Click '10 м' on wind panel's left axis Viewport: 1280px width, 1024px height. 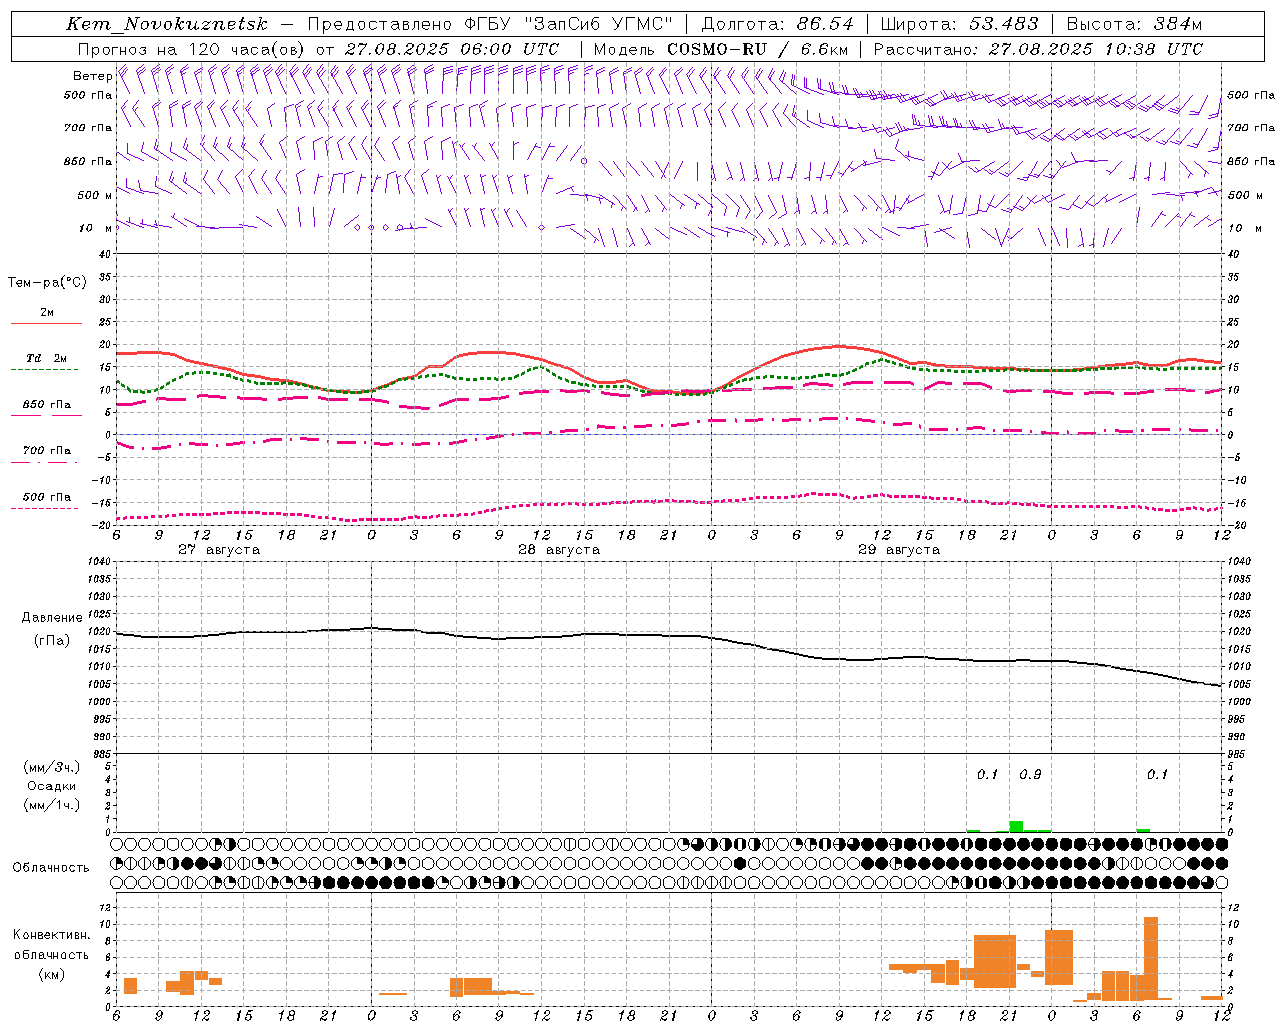pyautogui.click(x=95, y=228)
